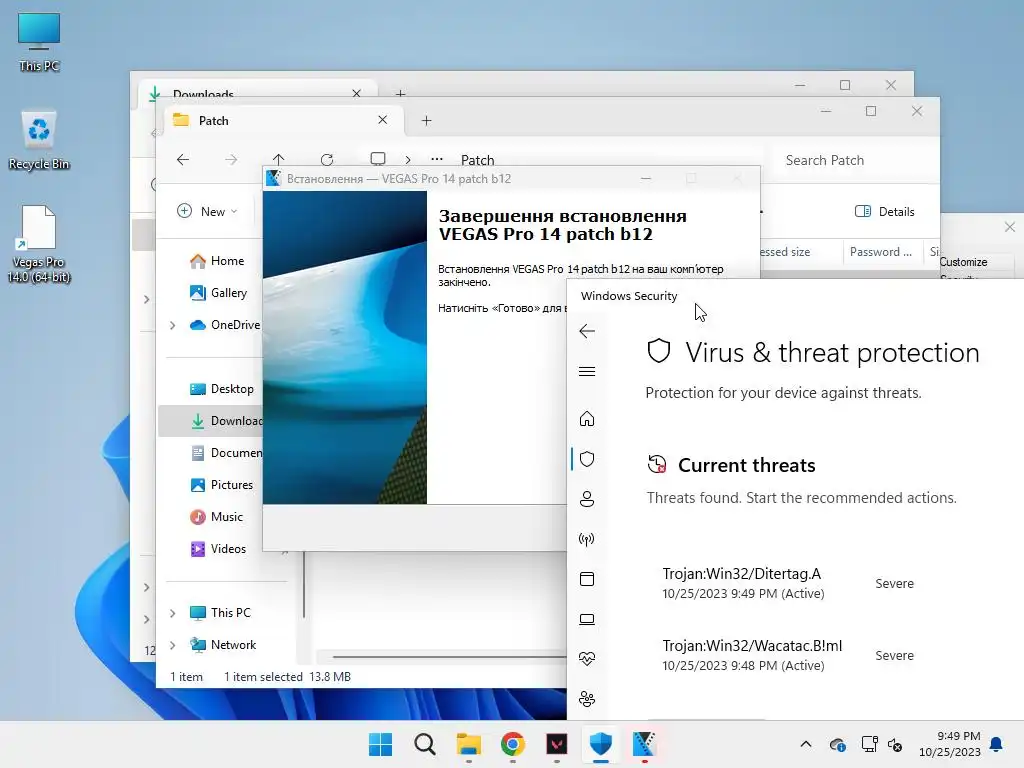The image size is (1024, 768).
Task: Switch to the Patch explorer tab
Action: [281, 120]
